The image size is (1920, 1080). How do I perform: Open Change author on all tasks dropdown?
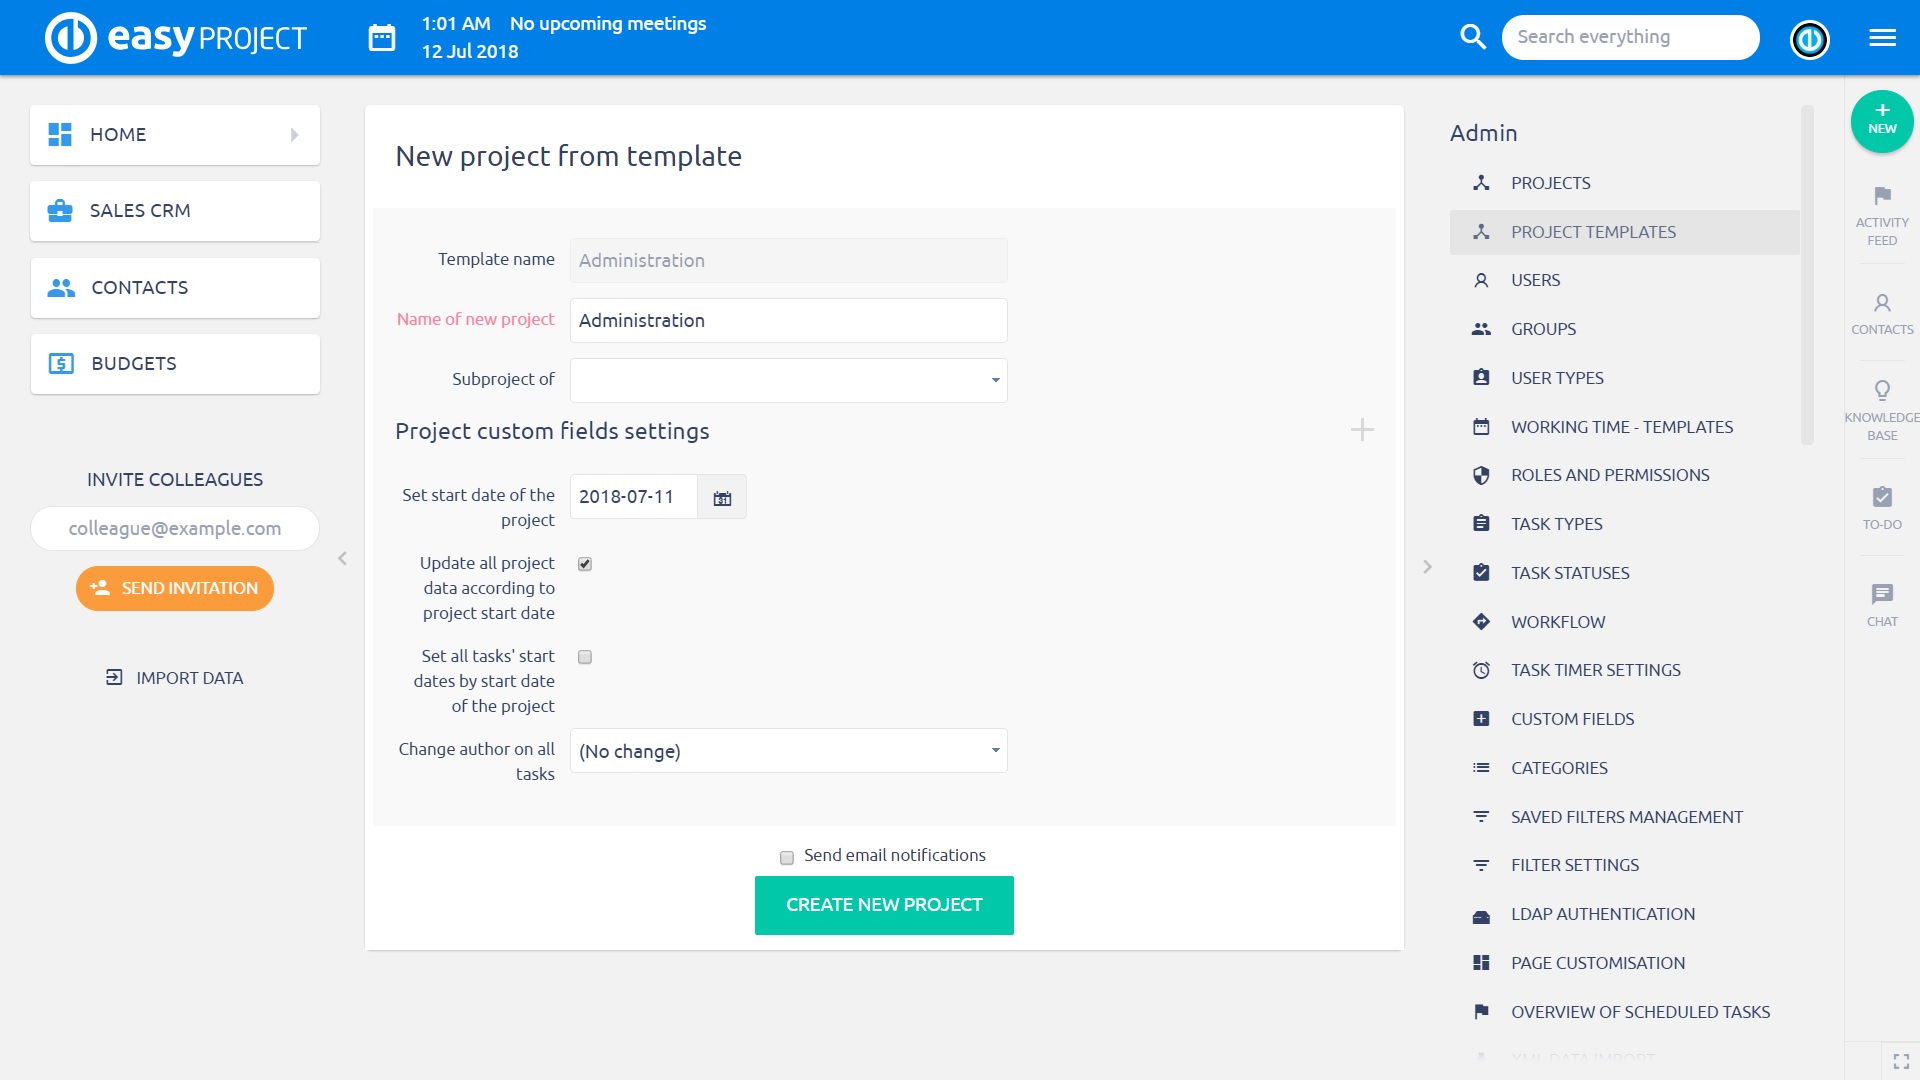pos(788,751)
